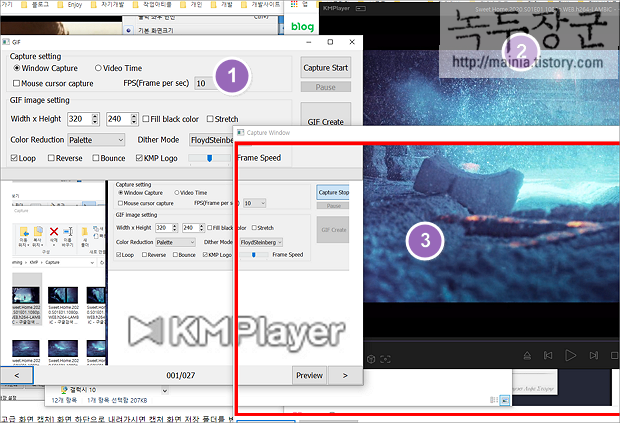This screenshot has height=423, width=620.
Task: Open the 자기개발 bookmark folder
Action: [x=108, y=5]
